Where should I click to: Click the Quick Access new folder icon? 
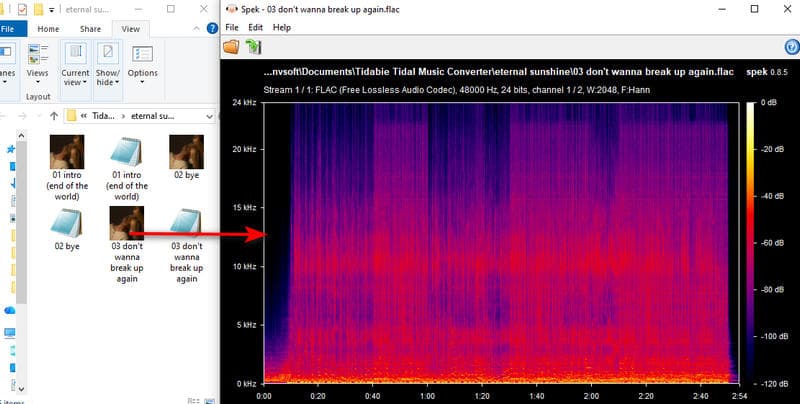38,9
